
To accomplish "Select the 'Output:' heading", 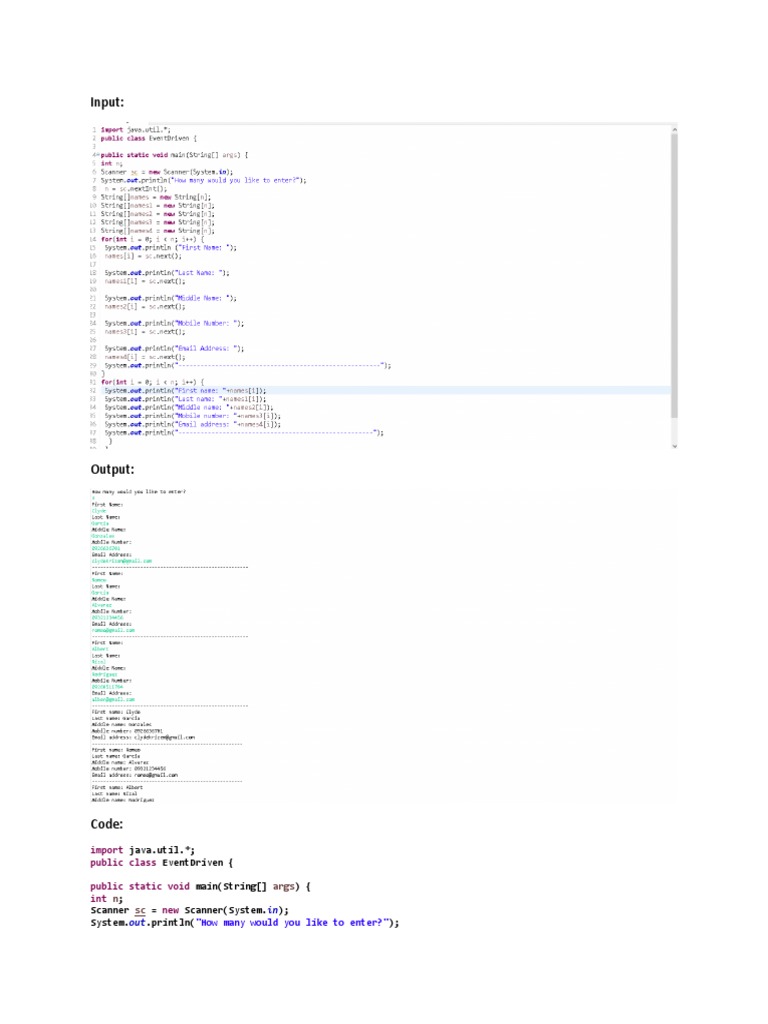I will [x=112, y=469].
